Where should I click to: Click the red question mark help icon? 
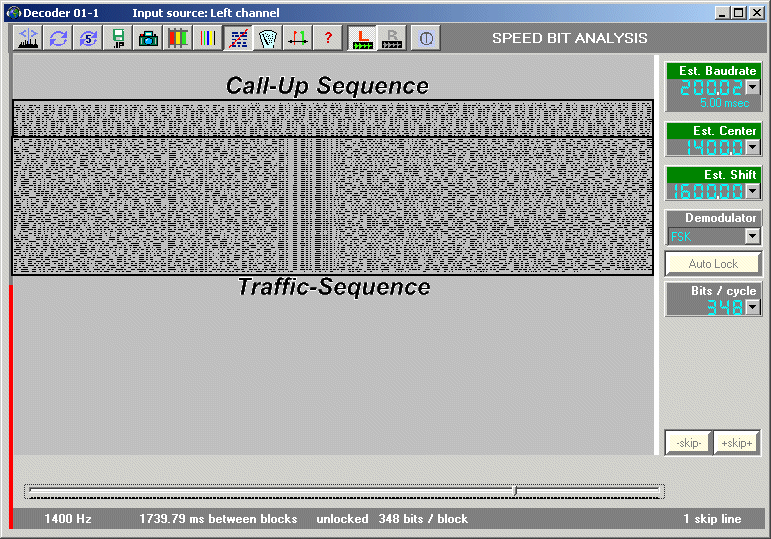327,38
